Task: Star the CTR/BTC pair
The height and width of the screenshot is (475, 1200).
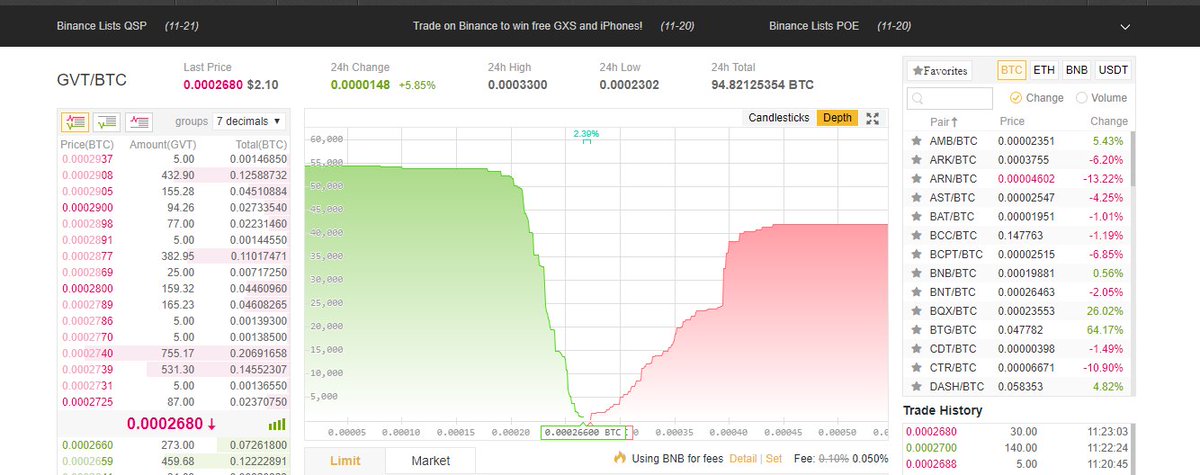Action: [x=916, y=367]
